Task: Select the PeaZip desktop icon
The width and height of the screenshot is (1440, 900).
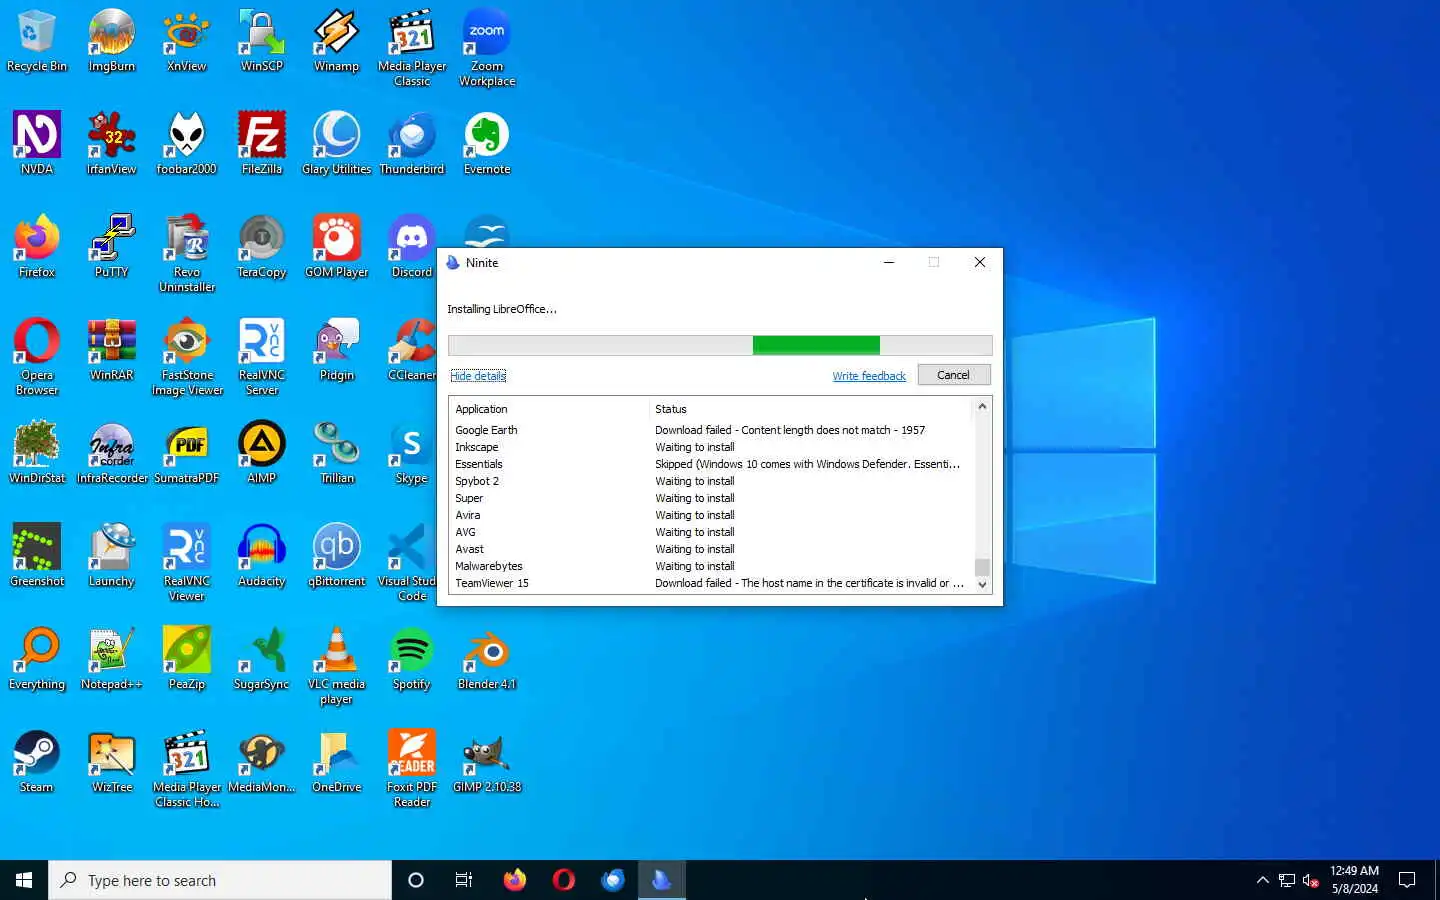Action: coord(186,659)
